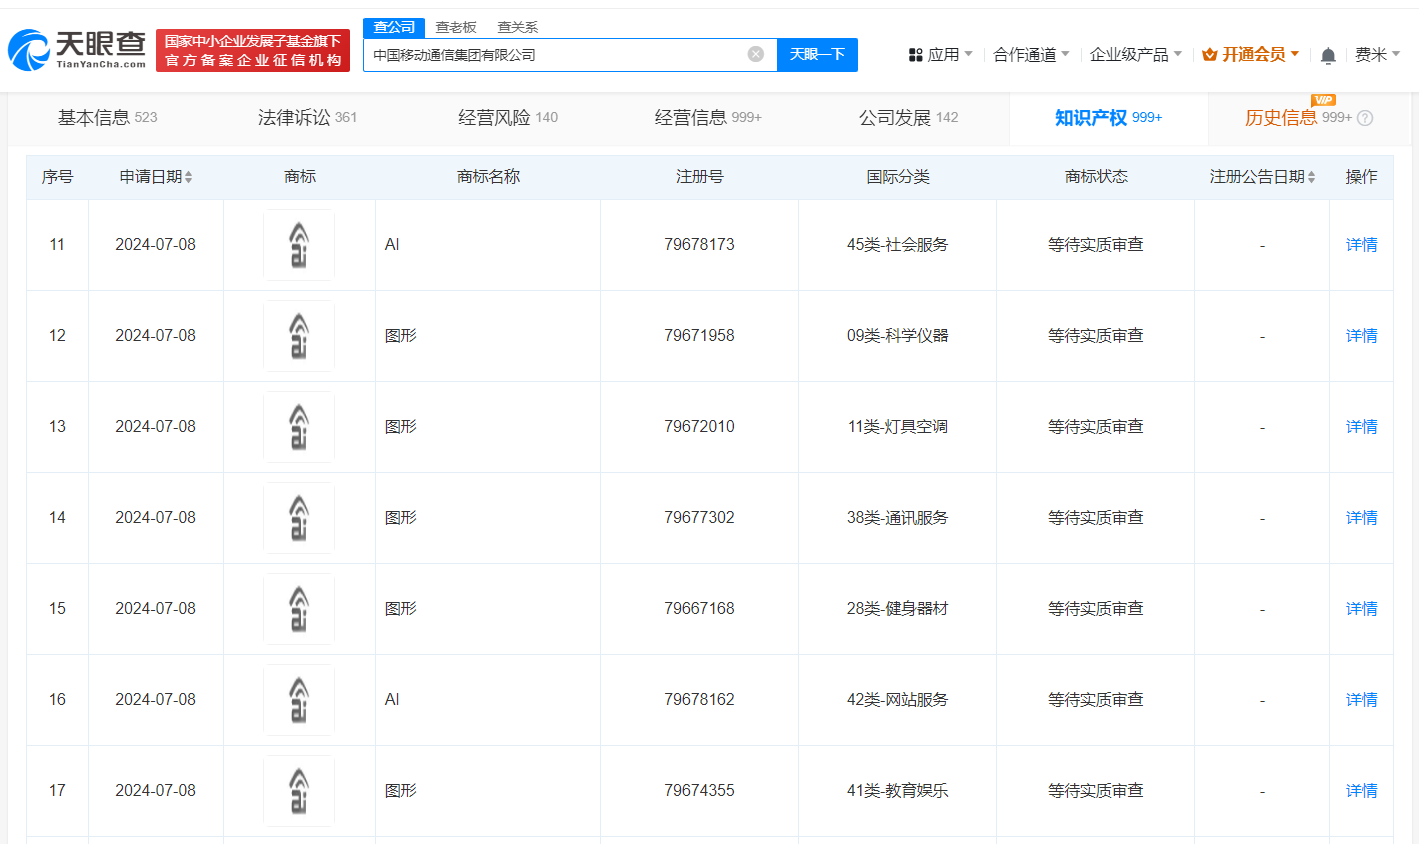1419x844 pixels.
Task: Open the notification bell icon
Action: click(x=1327, y=54)
